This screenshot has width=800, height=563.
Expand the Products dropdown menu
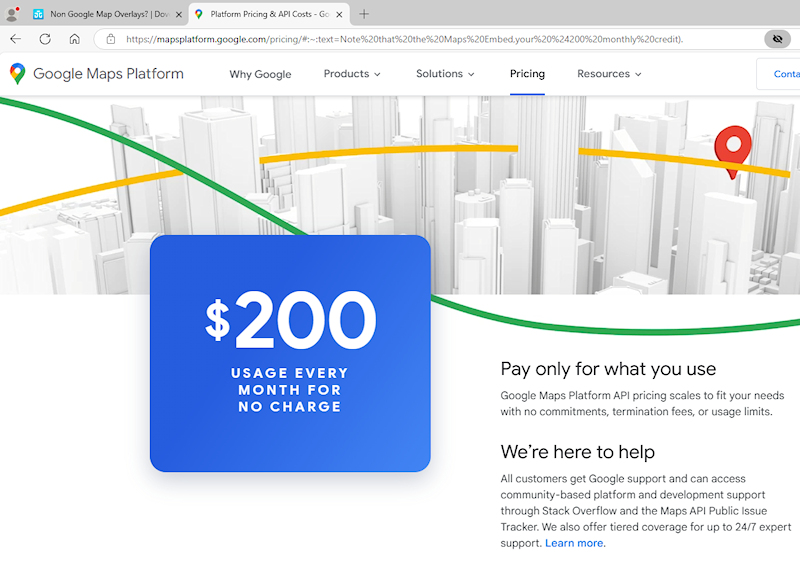(352, 74)
